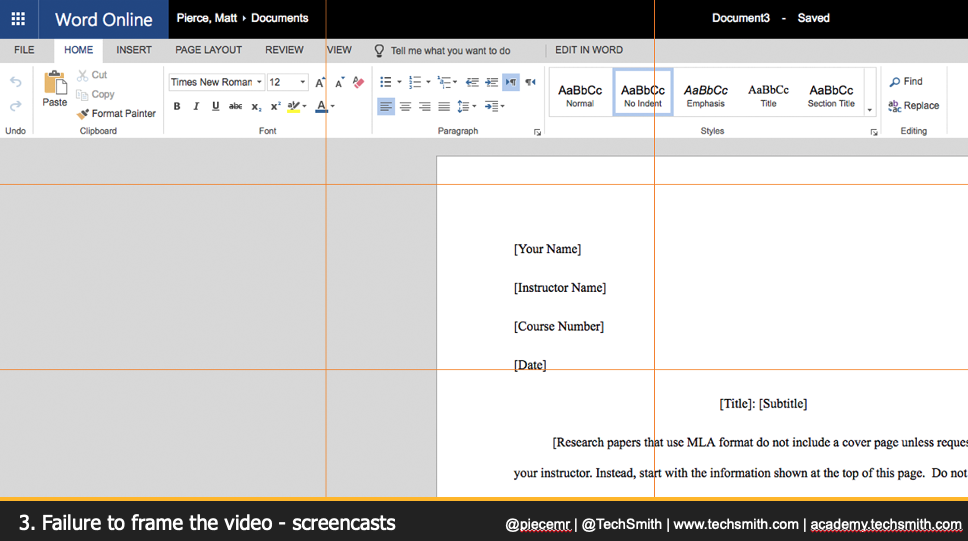The width and height of the screenshot is (968, 541).
Task: Click Copy in the Clipboard group
Action: coord(95,94)
